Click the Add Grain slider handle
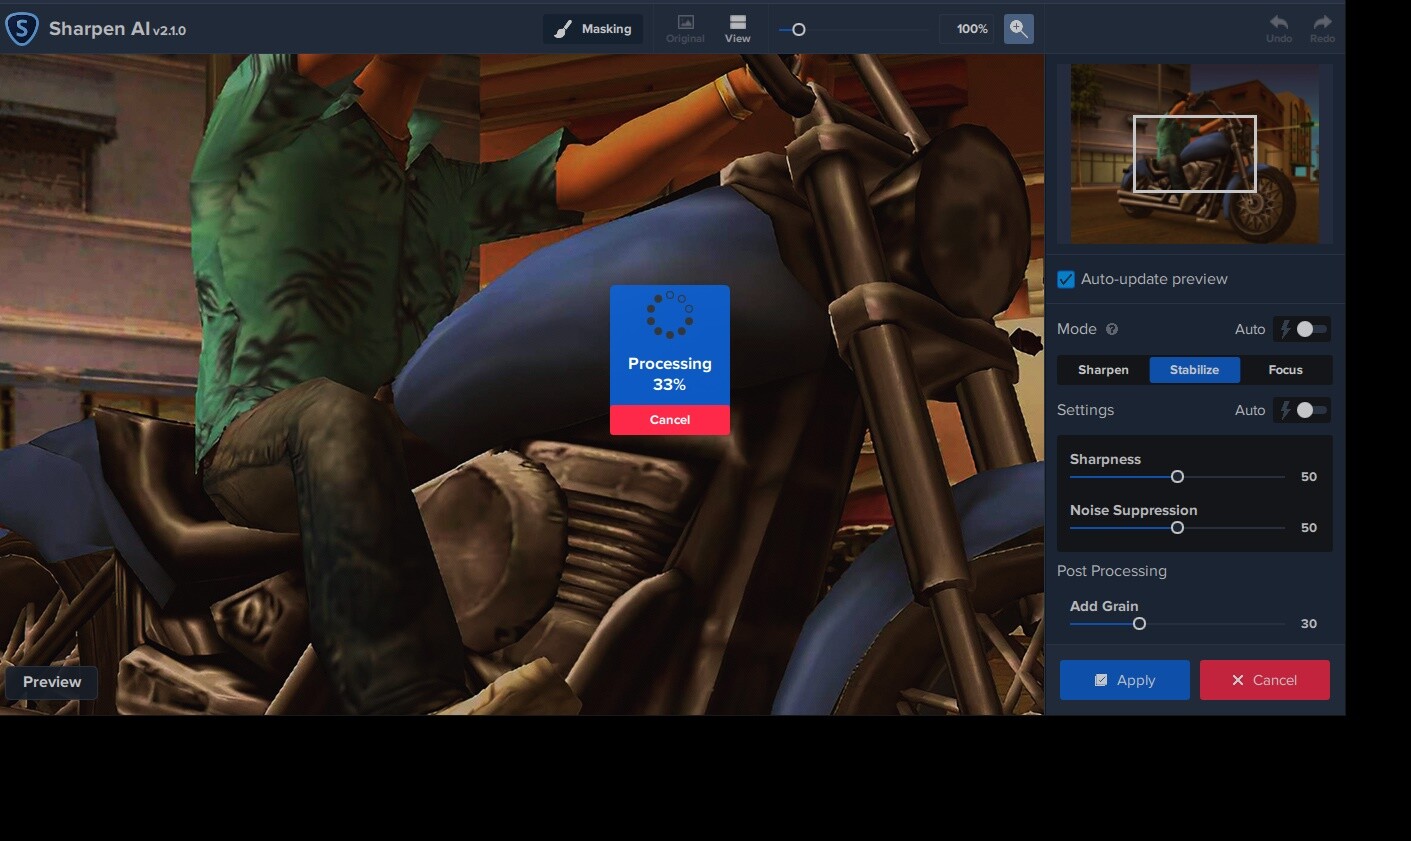 [1139, 624]
